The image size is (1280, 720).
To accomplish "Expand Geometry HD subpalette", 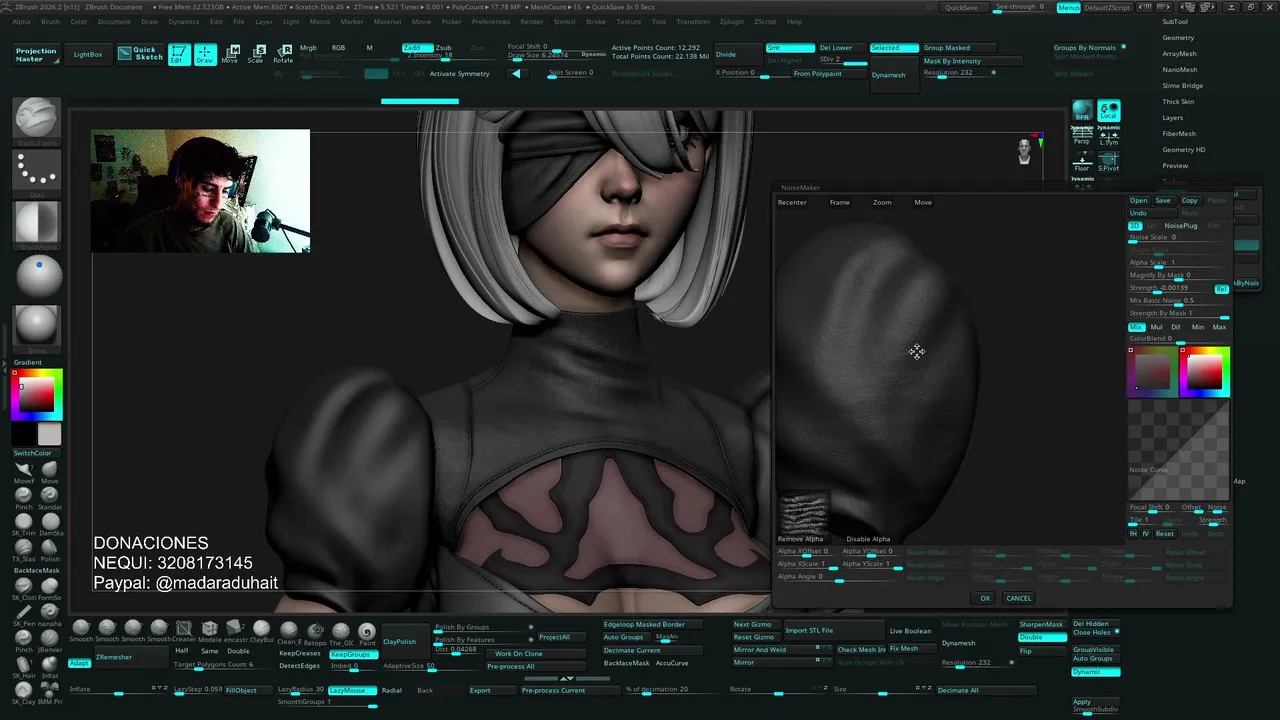I will 1184,150.
